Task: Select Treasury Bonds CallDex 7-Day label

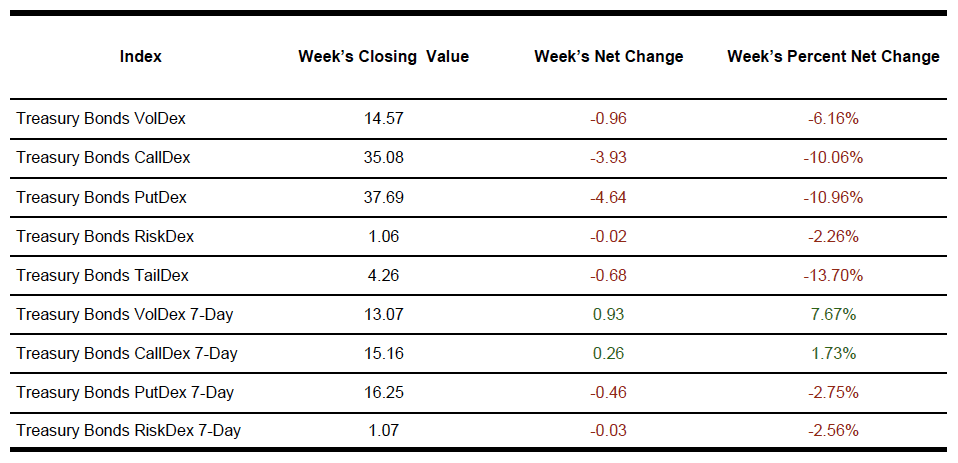Action: pyautogui.click(x=127, y=353)
